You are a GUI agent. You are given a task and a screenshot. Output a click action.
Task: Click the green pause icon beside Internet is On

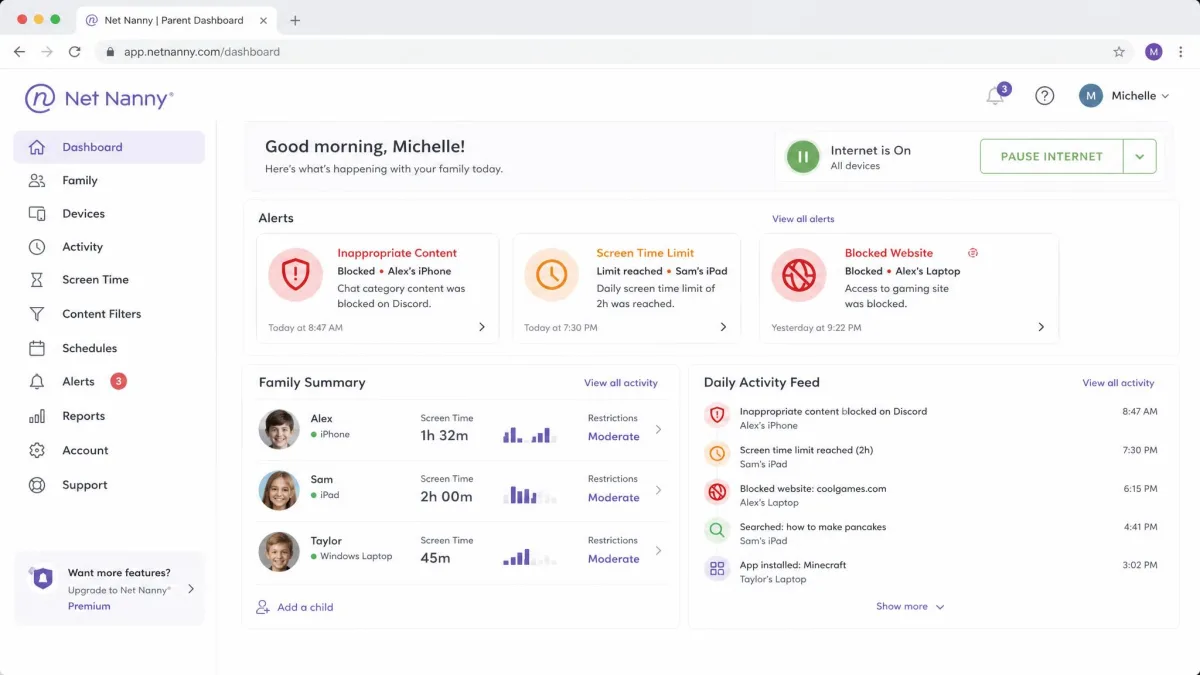802,157
